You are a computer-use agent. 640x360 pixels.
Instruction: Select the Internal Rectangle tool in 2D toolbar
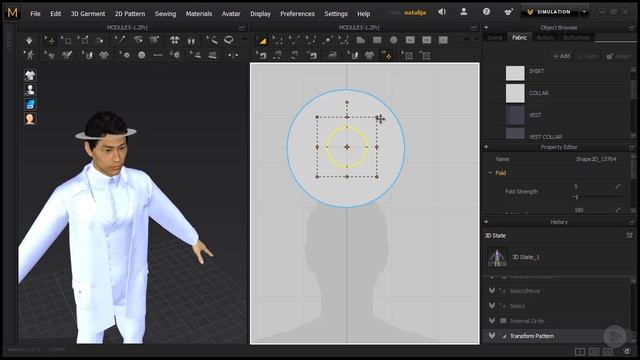(x=427, y=40)
